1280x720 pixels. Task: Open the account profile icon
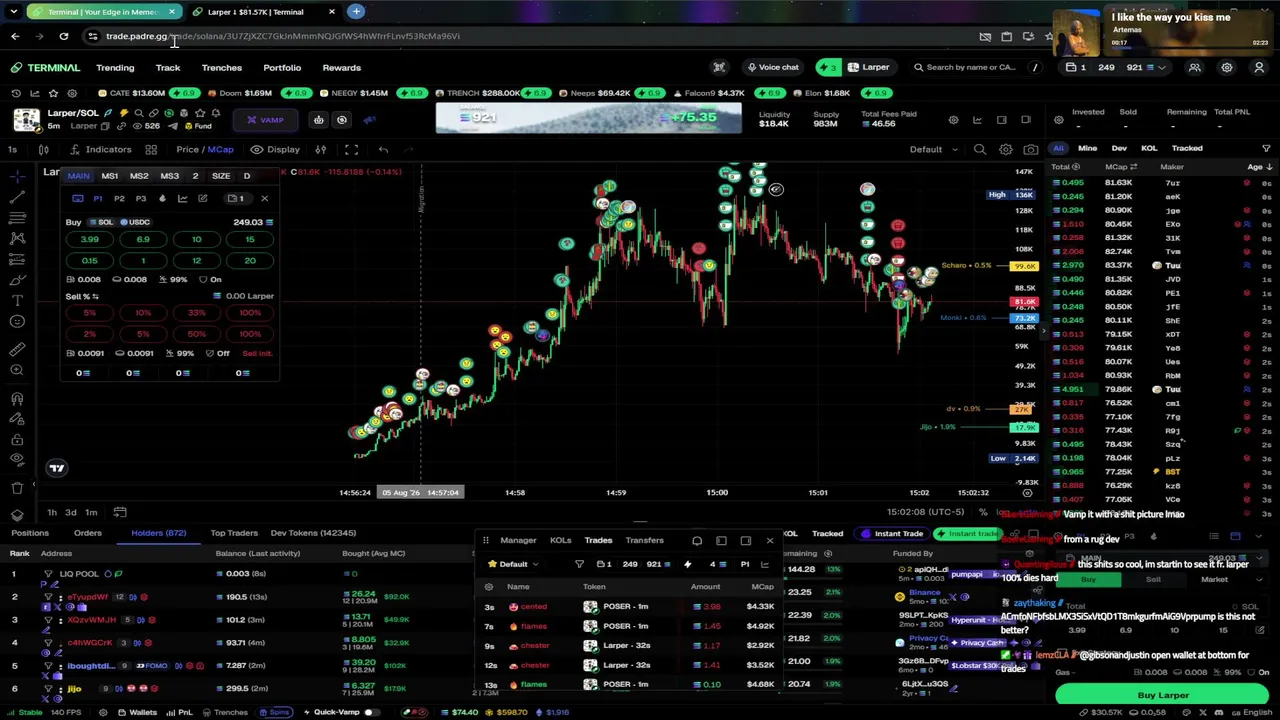click(x=1259, y=67)
